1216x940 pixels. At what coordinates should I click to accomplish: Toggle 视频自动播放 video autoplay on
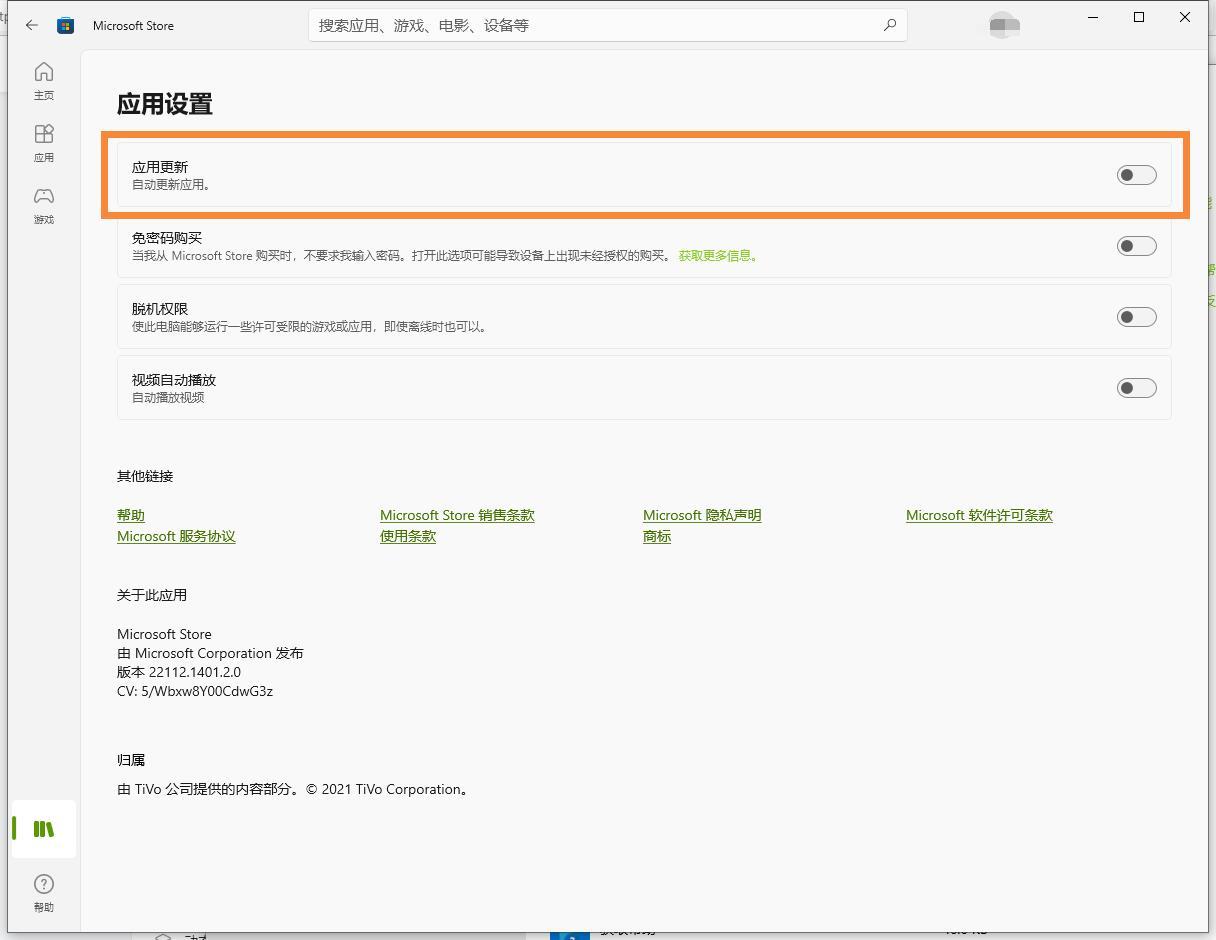click(x=1136, y=387)
